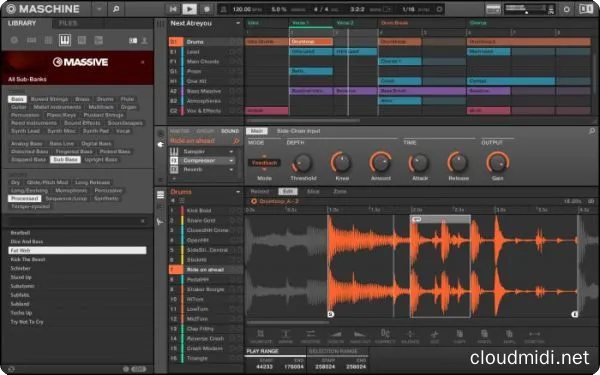
Task: Adjust the Threshold knob
Action: [303, 163]
